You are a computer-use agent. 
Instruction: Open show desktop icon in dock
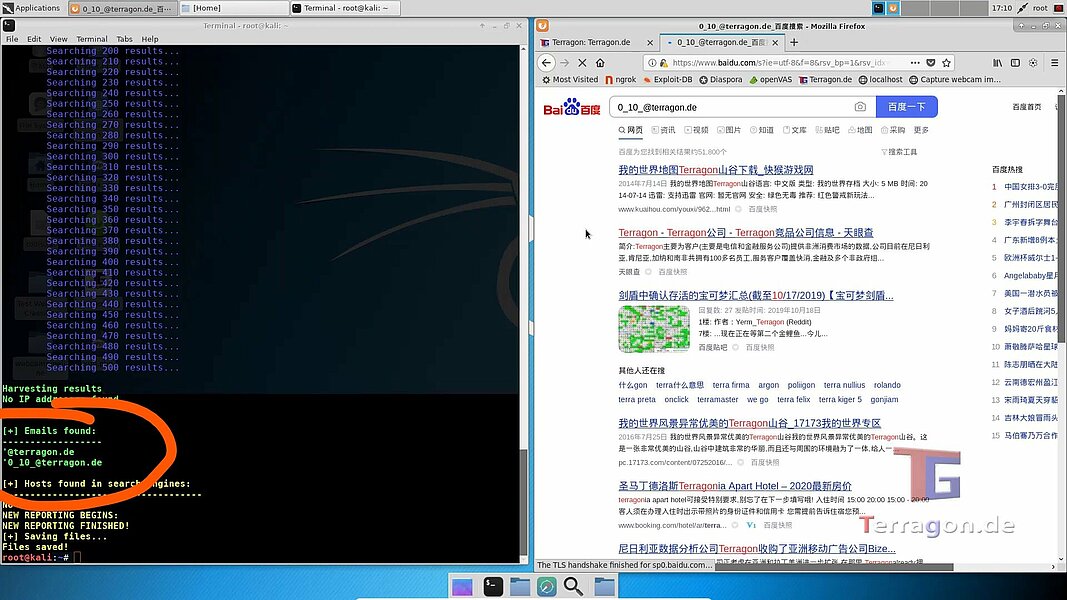[x=462, y=586]
